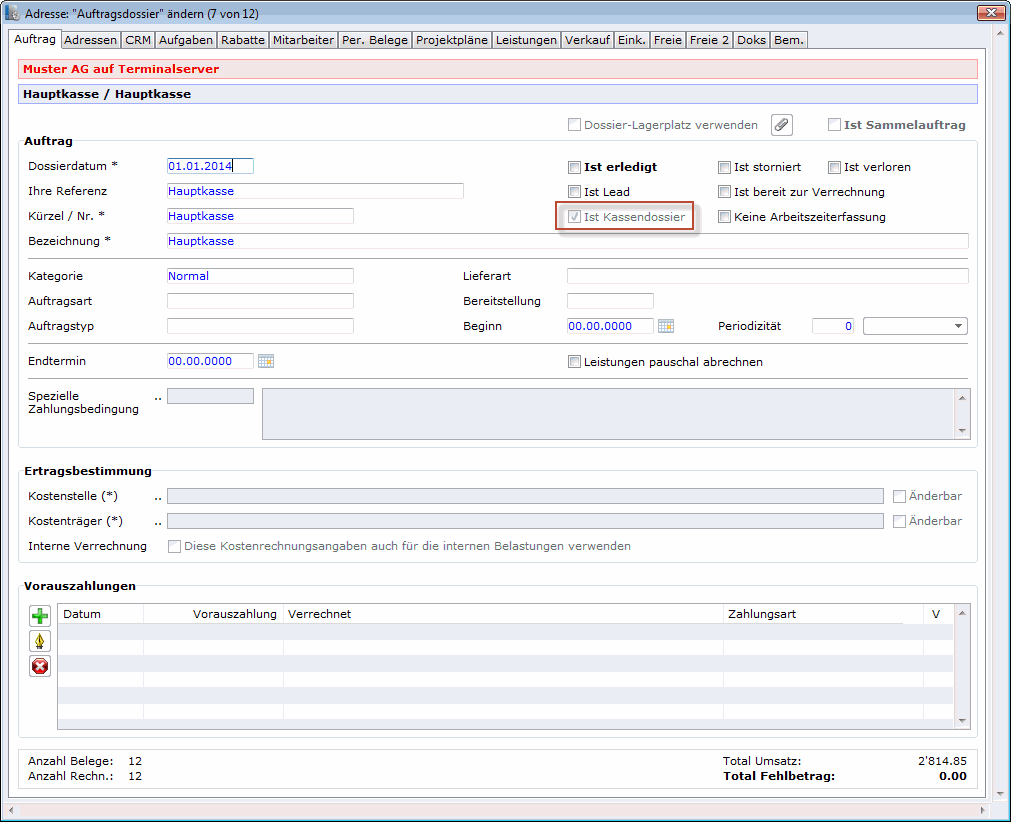Enable the Ist storniert checkbox
Image resolution: width=1011 pixels, height=822 pixels.
[x=725, y=167]
